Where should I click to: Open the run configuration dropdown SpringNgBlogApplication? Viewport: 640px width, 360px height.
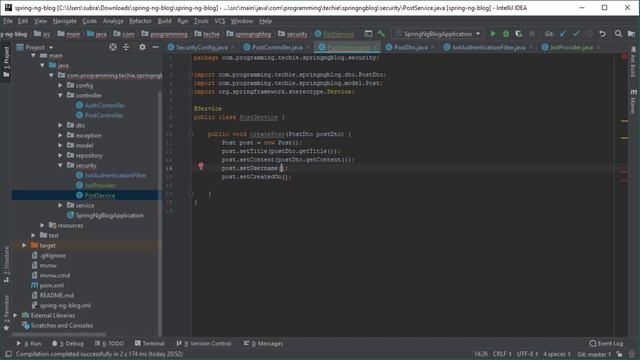438,34
